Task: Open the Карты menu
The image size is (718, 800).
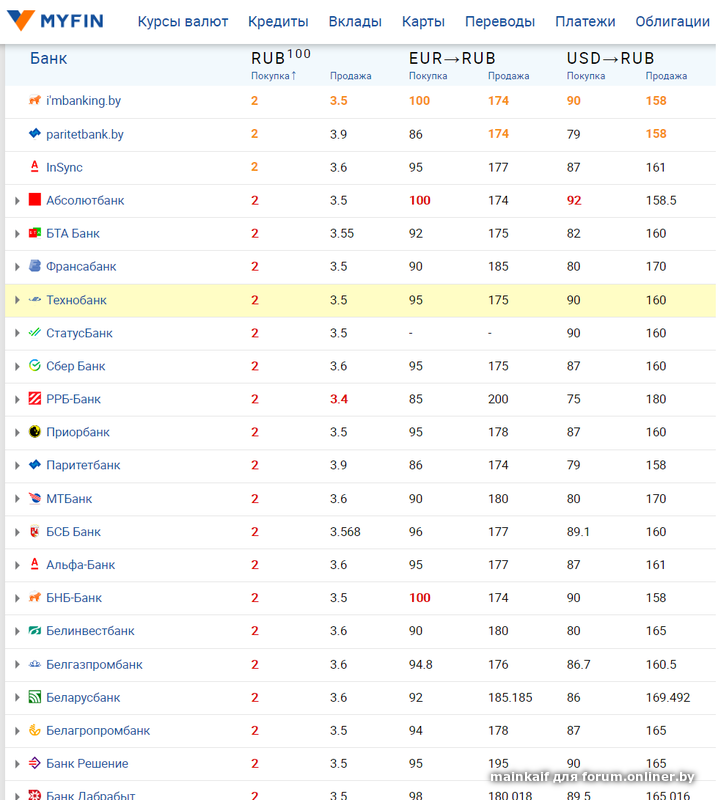Action: (423, 21)
